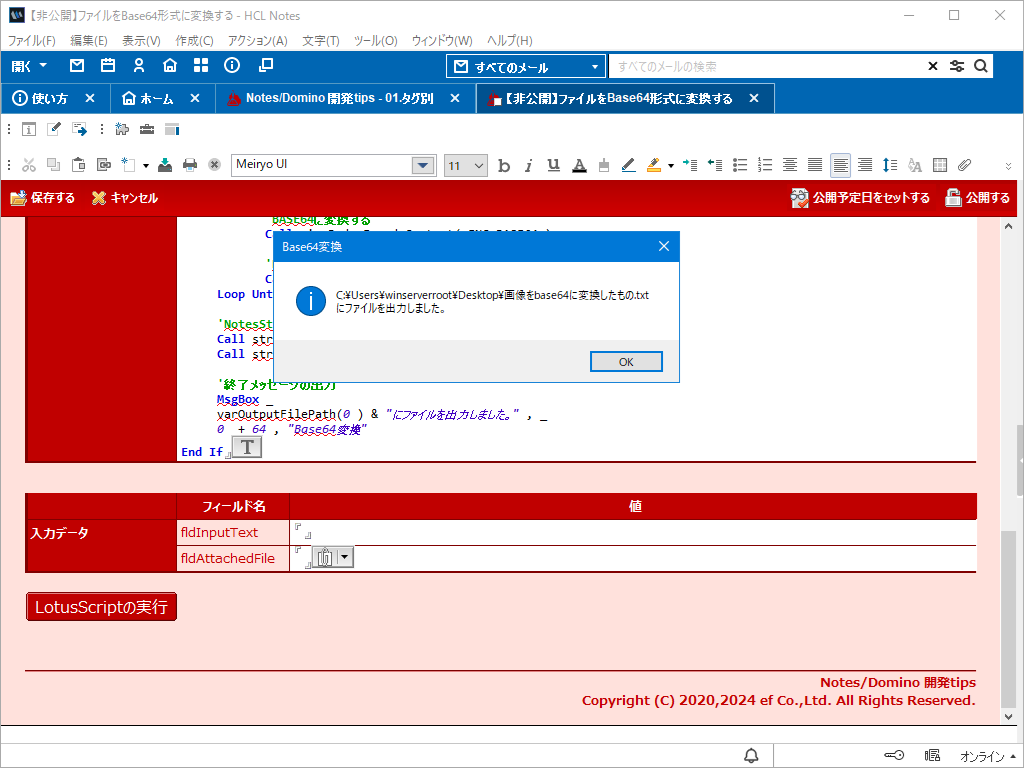Screen dimensions: 1024x768
Task: Click the LotusScriptの実行 button
Action: click(x=101, y=607)
